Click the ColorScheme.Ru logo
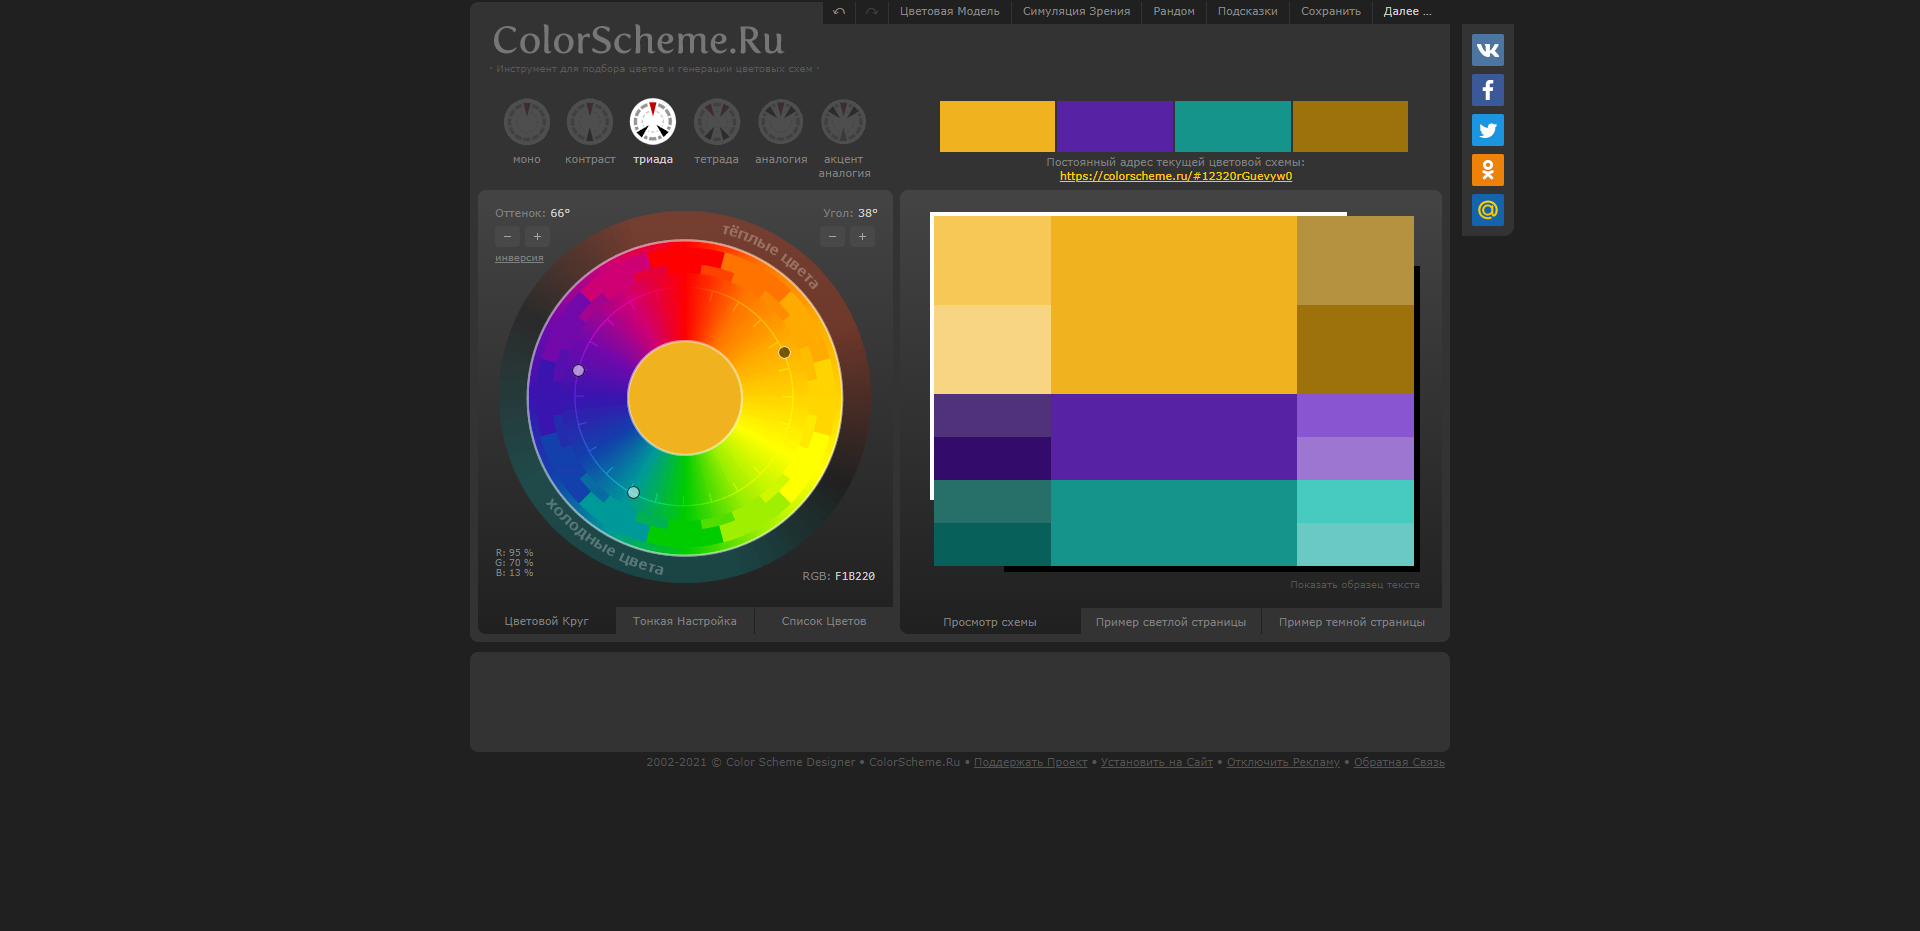Viewport: 1920px width, 931px height. click(x=639, y=40)
